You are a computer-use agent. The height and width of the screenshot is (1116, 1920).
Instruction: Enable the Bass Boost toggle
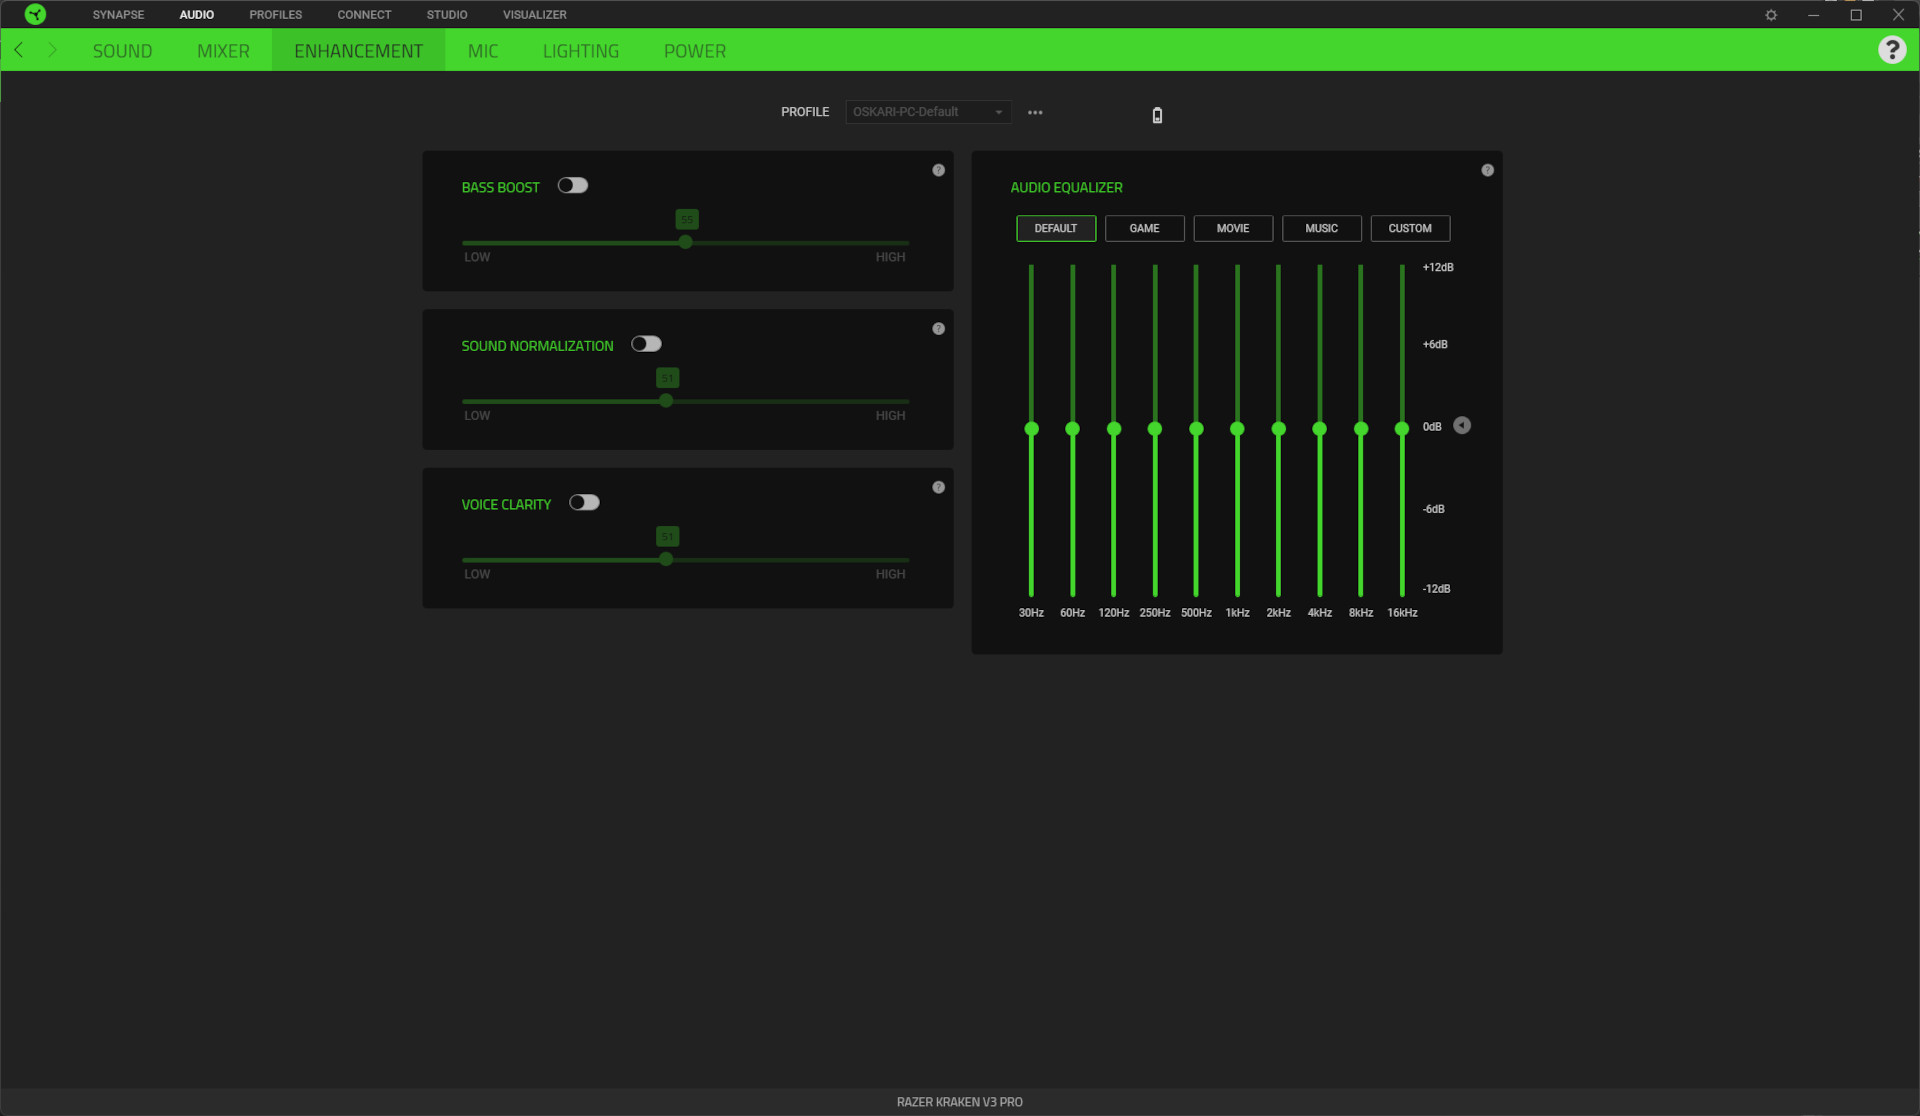point(573,186)
